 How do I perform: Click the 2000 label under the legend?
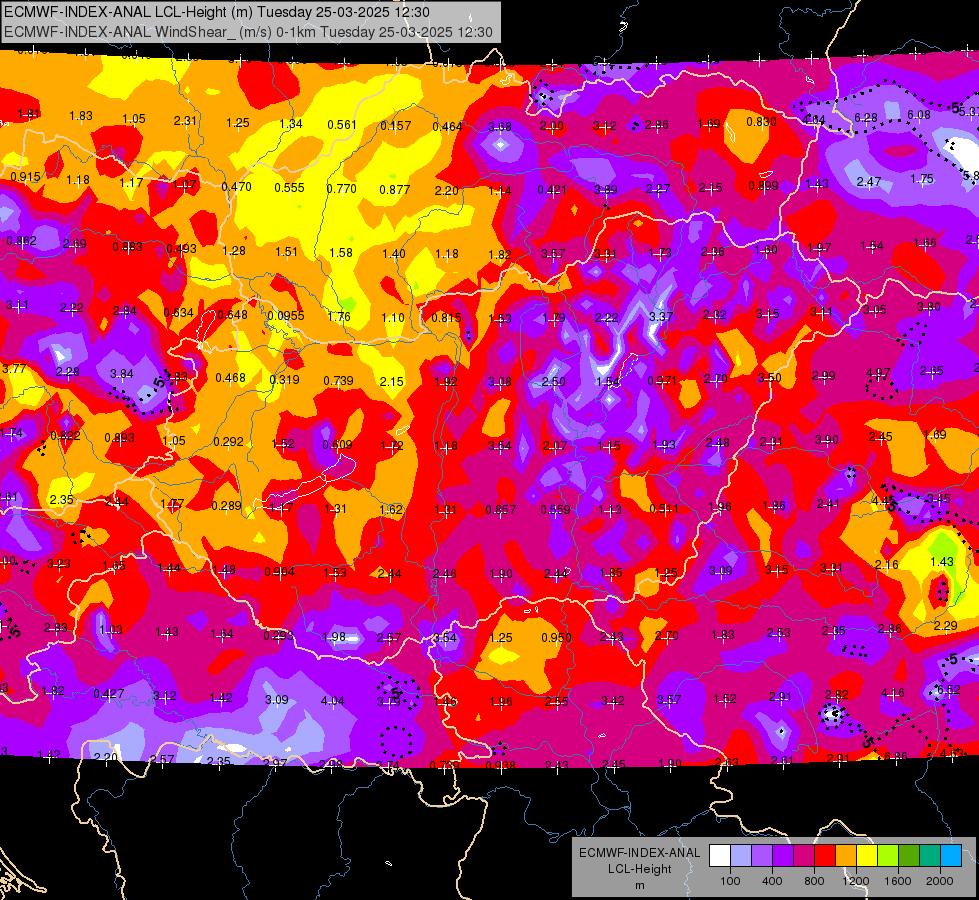tap(940, 881)
